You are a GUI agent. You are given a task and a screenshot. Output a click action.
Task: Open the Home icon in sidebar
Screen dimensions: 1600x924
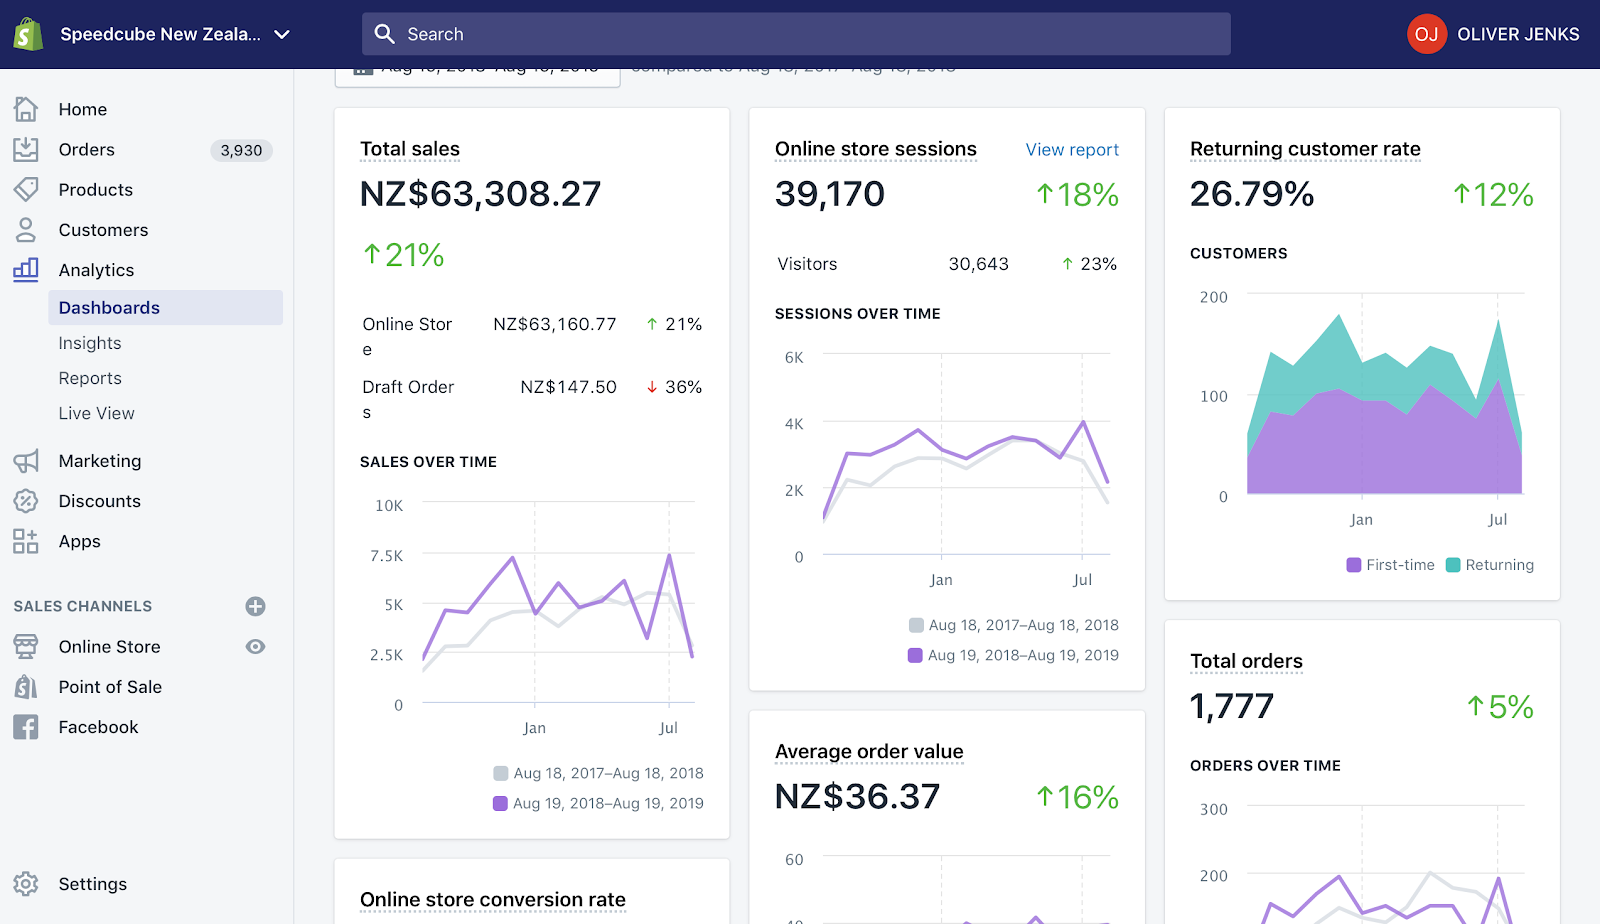(x=26, y=109)
